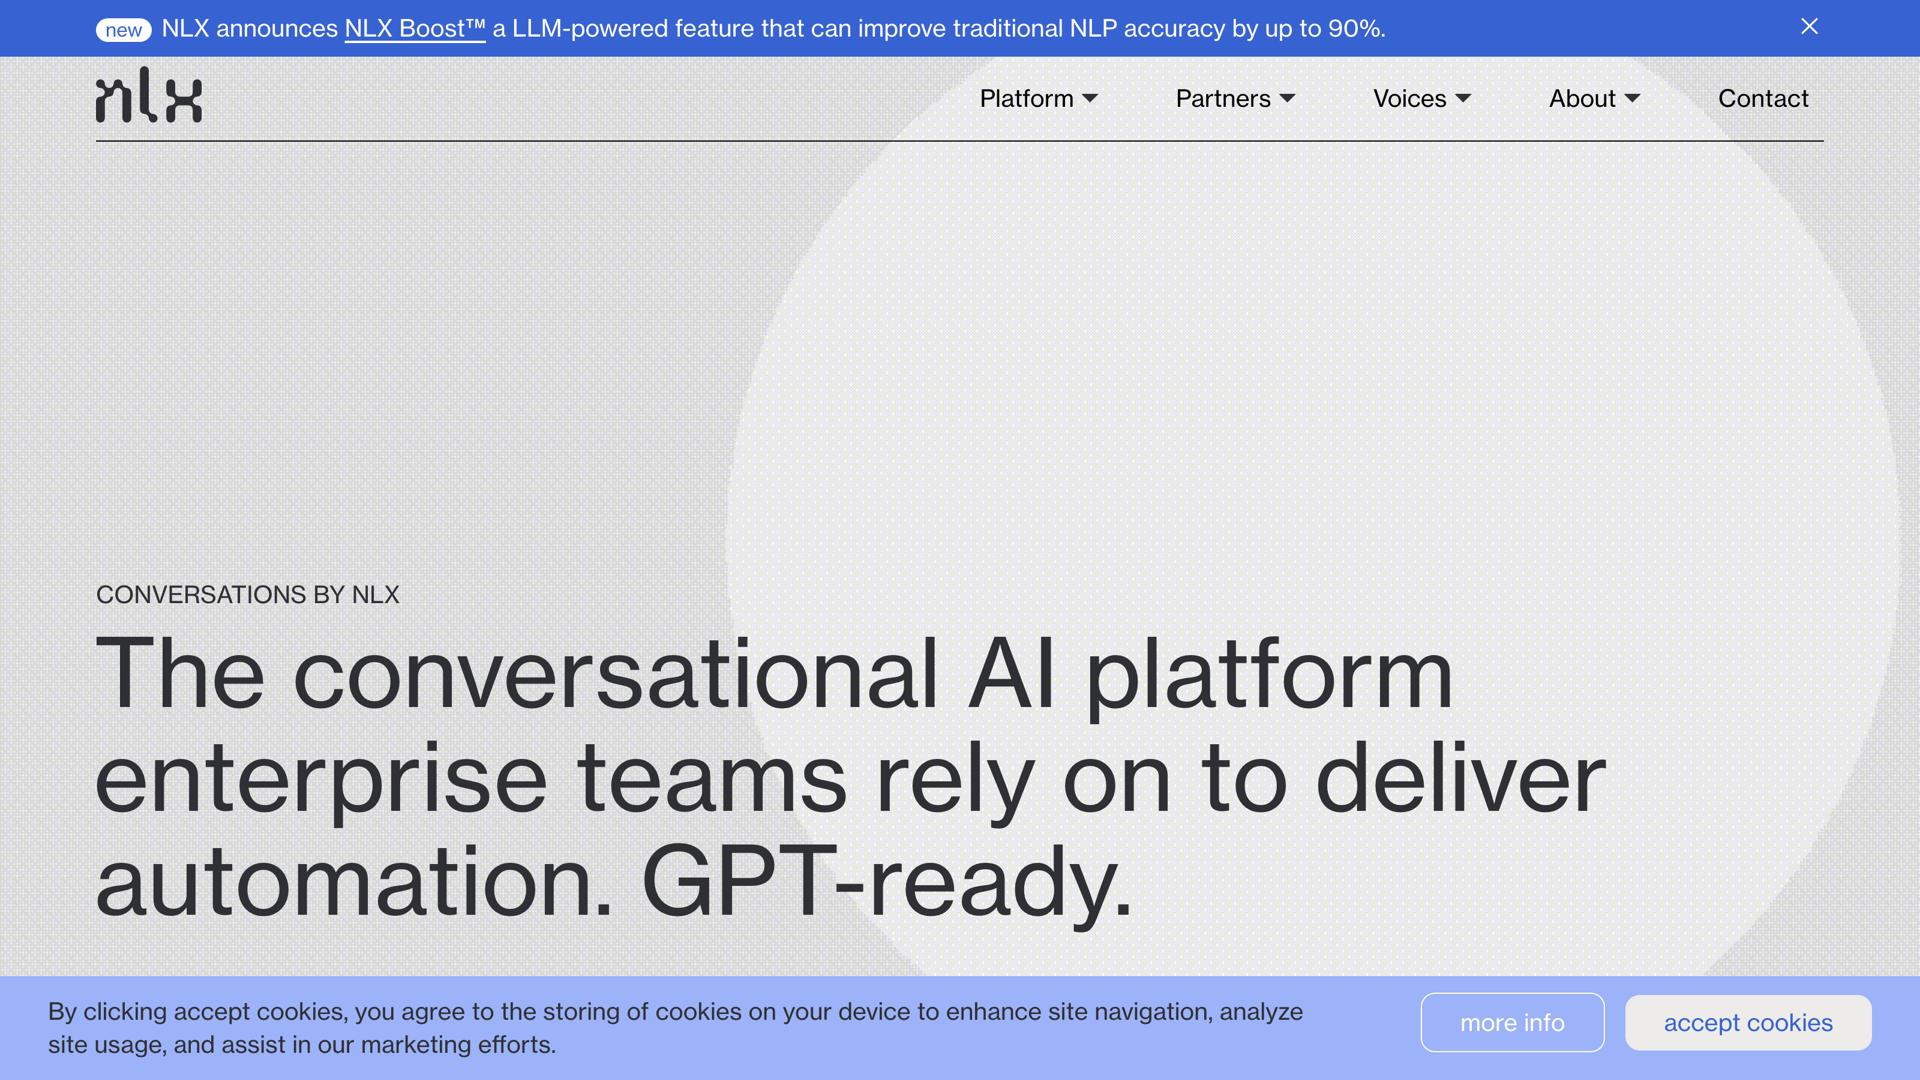Open the Platform menu item
Screen dimensions: 1920x1080
pos(1026,98)
